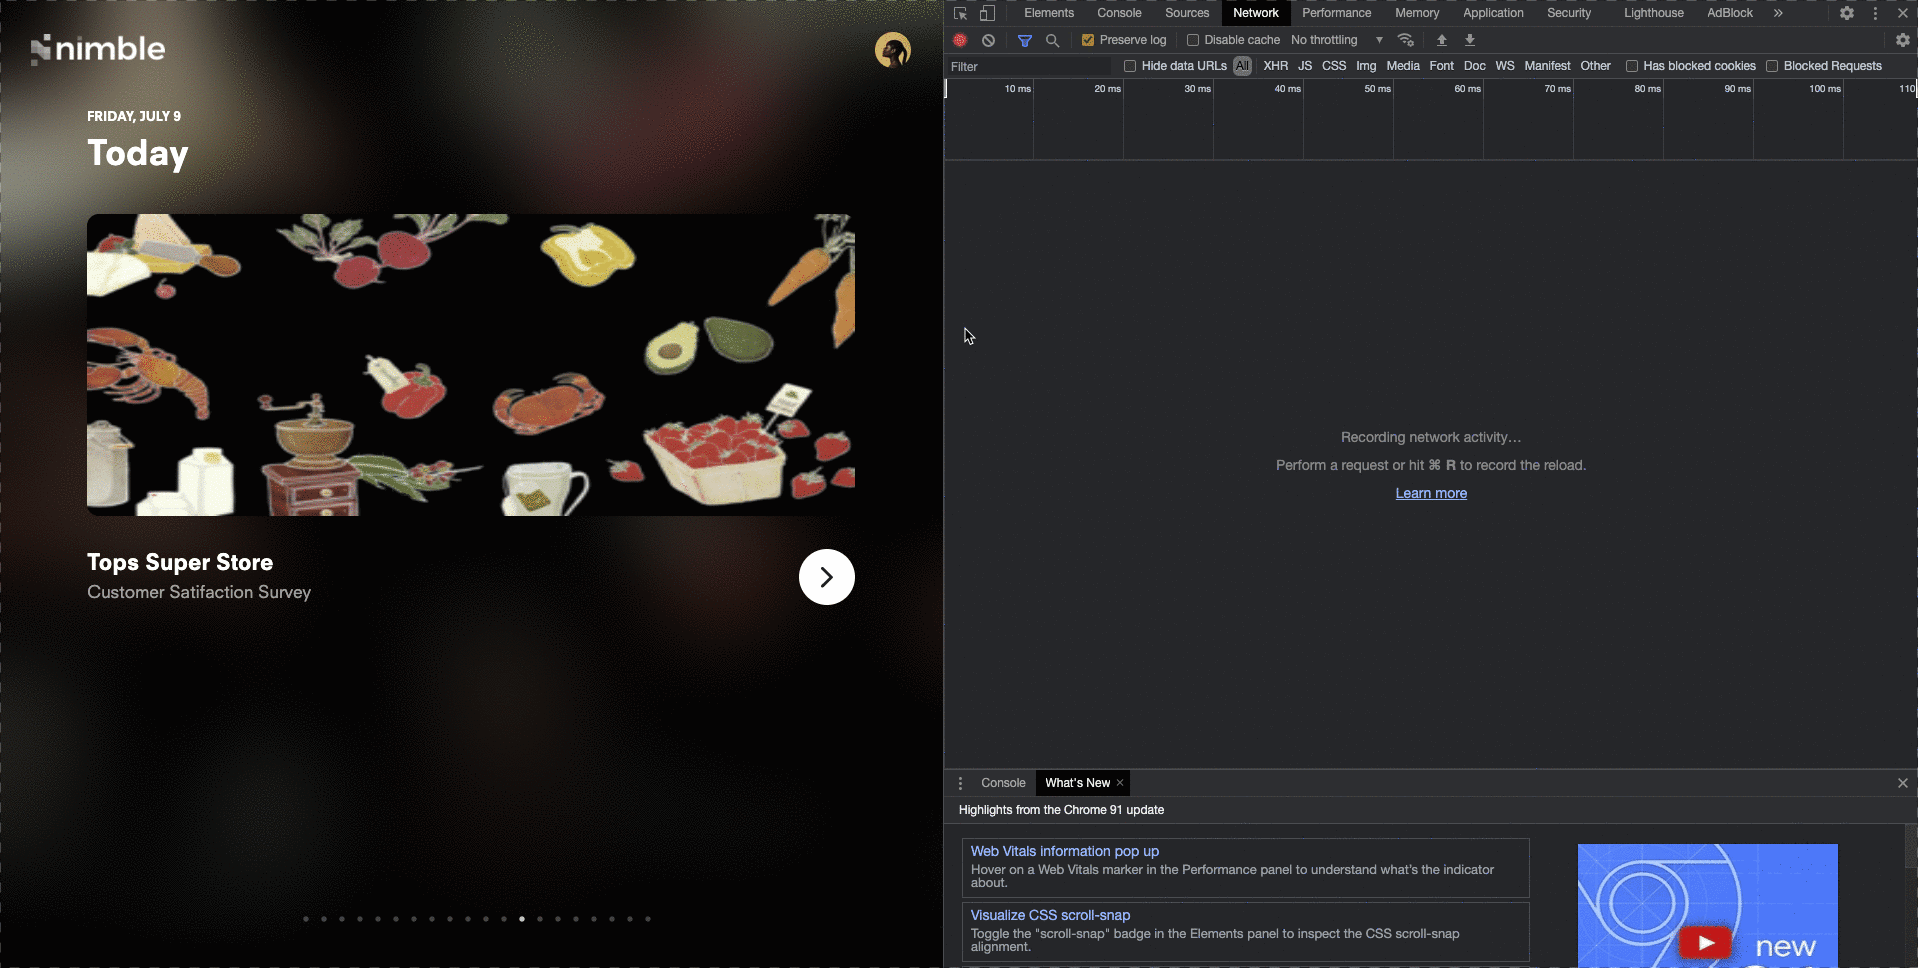
Task: Open network search magnifier icon
Action: (1052, 40)
